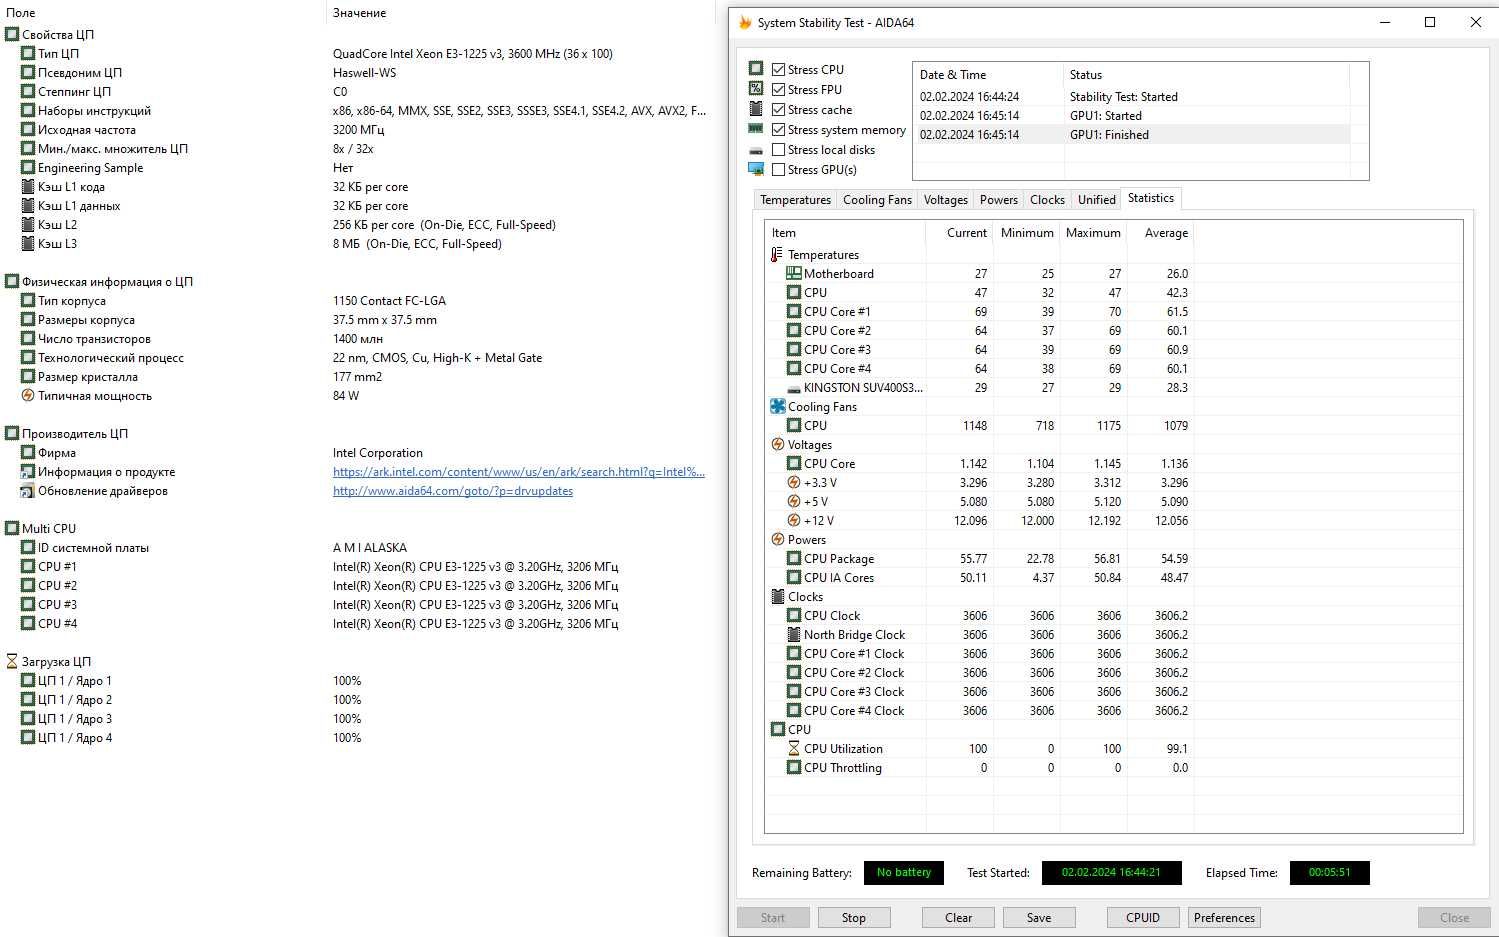The width and height of the screenshot is (1499, 937).
Task: Open the aida64.com driver updates link
Action: coord(453,491)
